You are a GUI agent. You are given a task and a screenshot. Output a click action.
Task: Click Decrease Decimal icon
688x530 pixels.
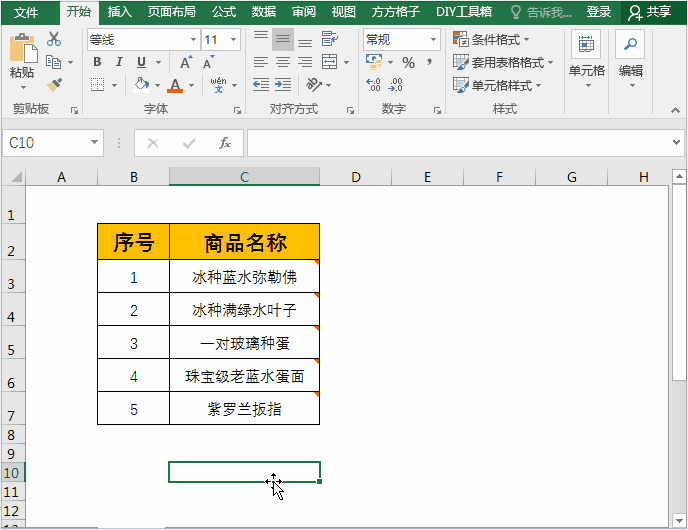[395, 84]
